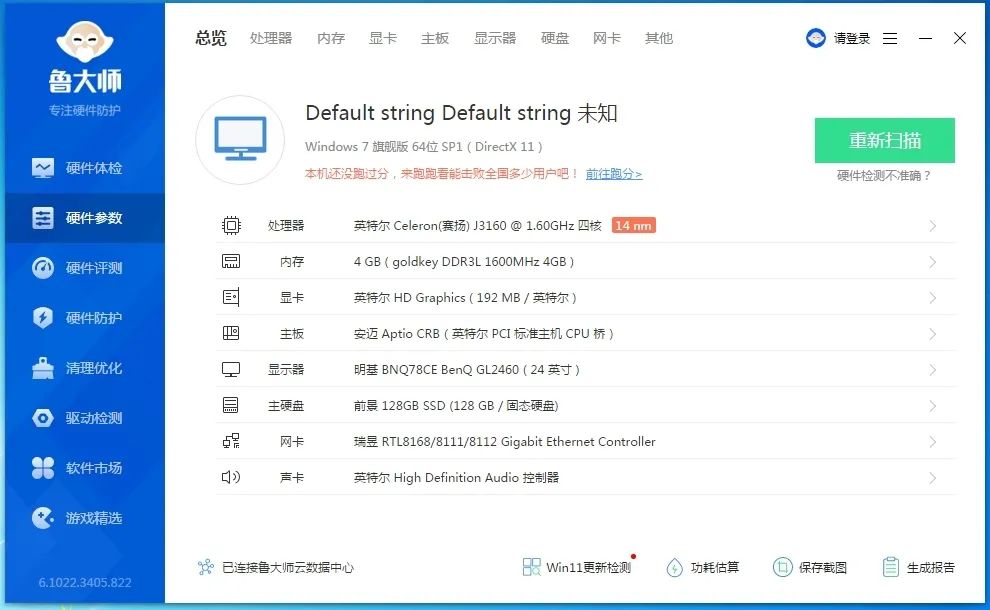Screen dimensions: 990x610
Task: Click the goldkey DDR3L 1600MHz memory text
Action: (x=463, y=261)
